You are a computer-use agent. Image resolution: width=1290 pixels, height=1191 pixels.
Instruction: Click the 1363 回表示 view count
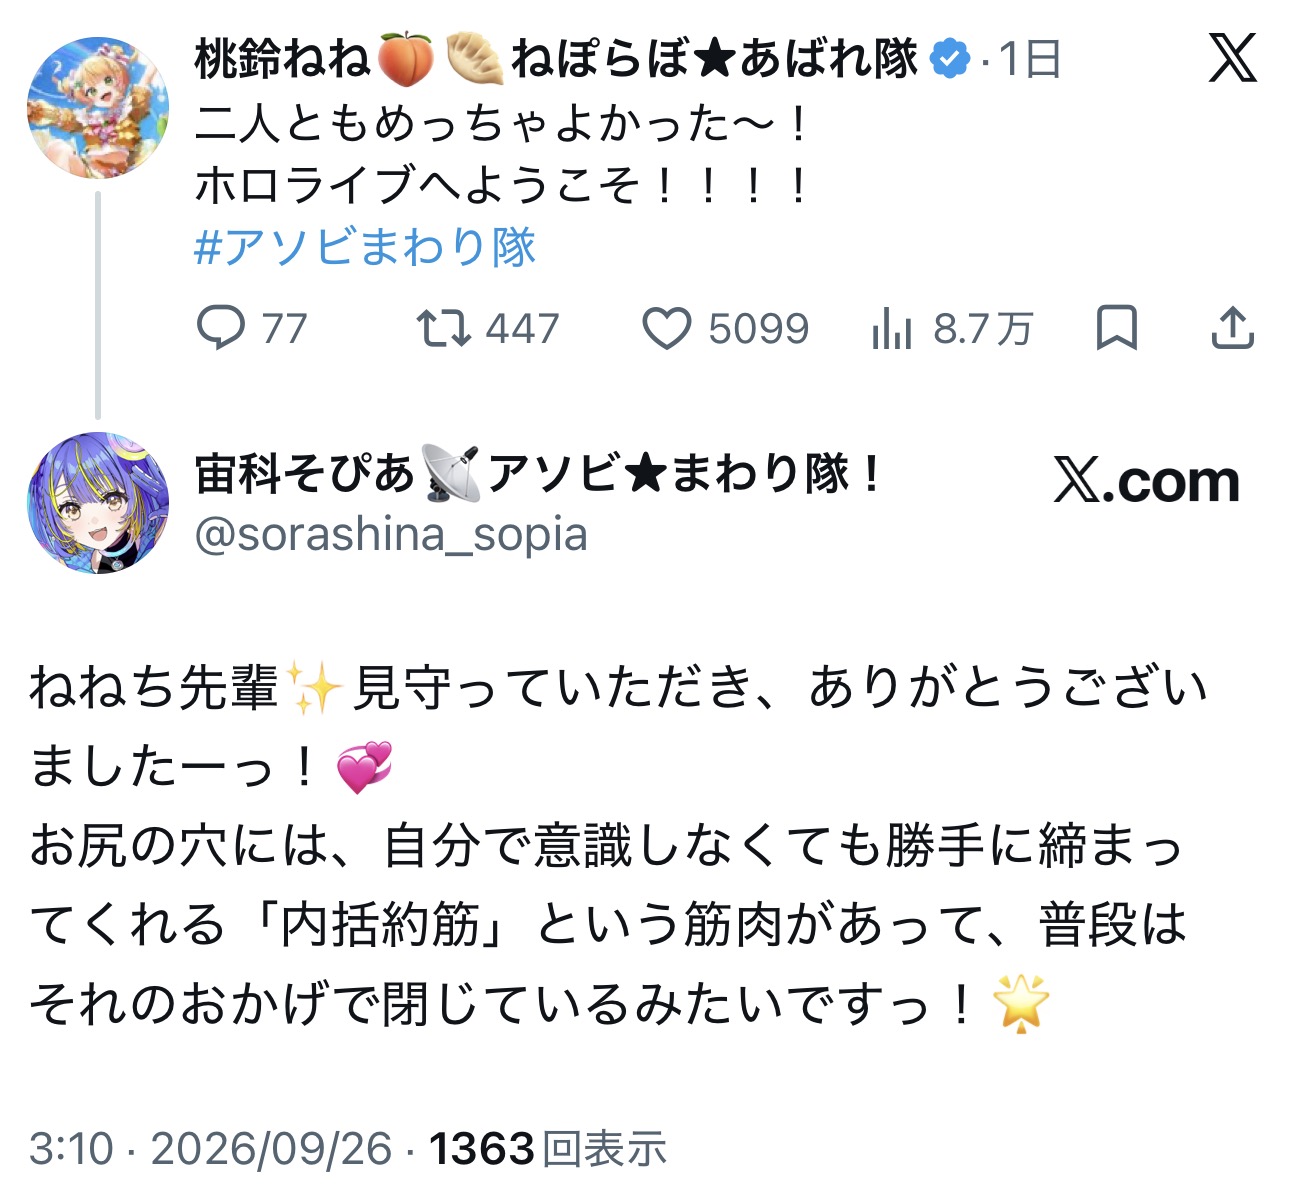pos(548,1148)
